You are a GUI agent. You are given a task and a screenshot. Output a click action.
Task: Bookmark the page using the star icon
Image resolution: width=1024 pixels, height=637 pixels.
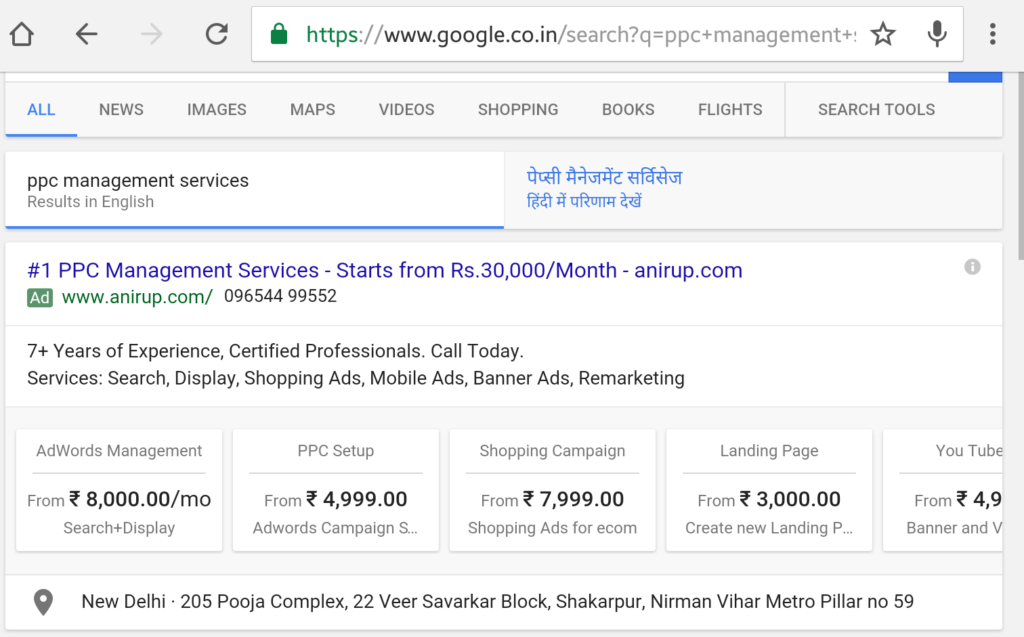click(883, 33)
